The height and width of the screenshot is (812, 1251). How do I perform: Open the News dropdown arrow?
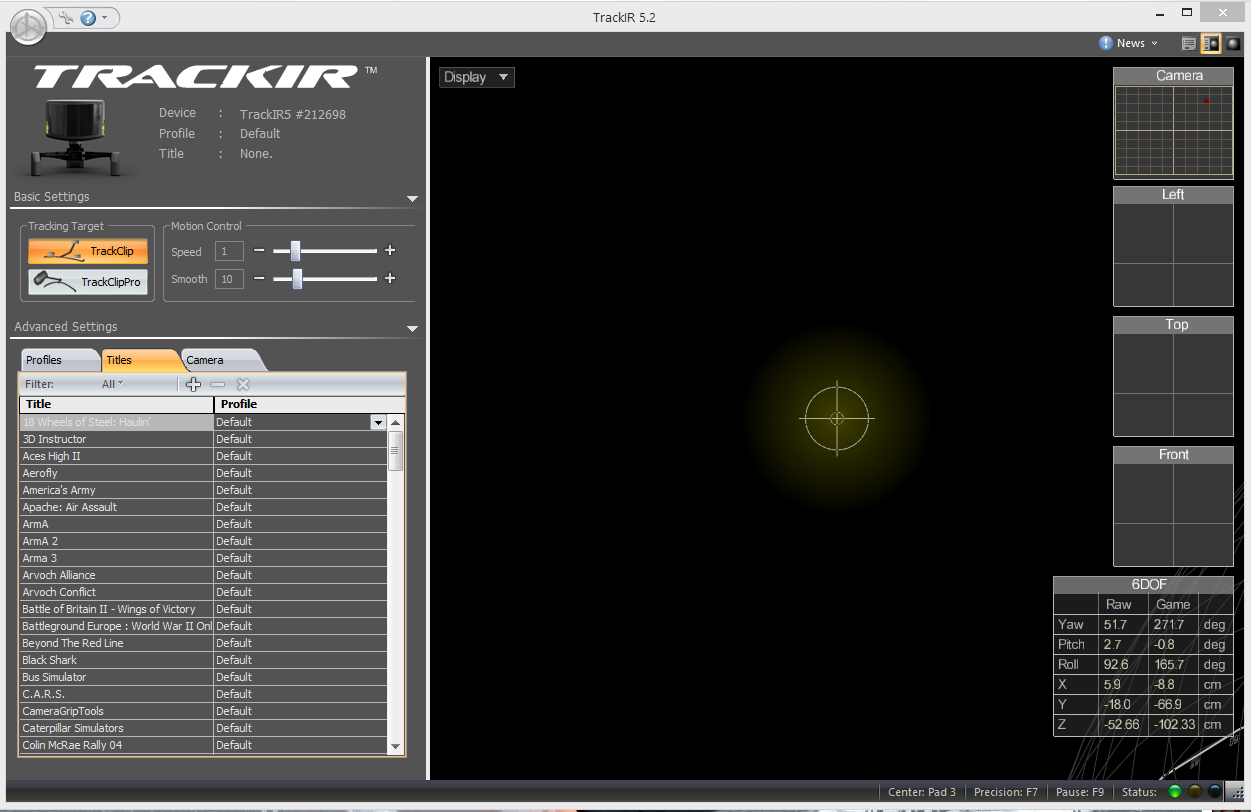pyautogui.click(x=1155, y=44)
